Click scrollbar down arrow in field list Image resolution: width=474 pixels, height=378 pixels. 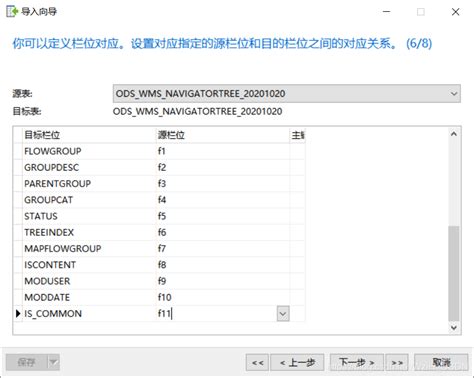(454, 328)
